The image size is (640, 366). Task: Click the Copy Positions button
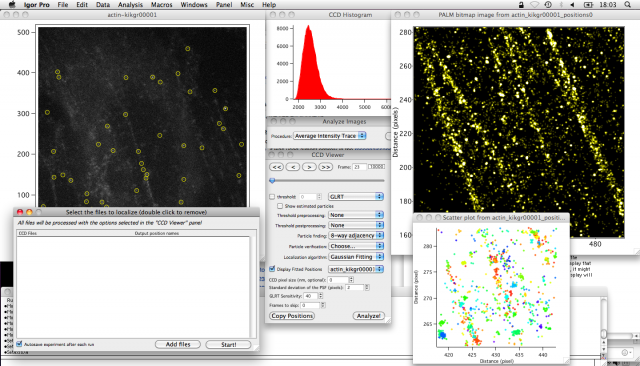coord(292,316)
